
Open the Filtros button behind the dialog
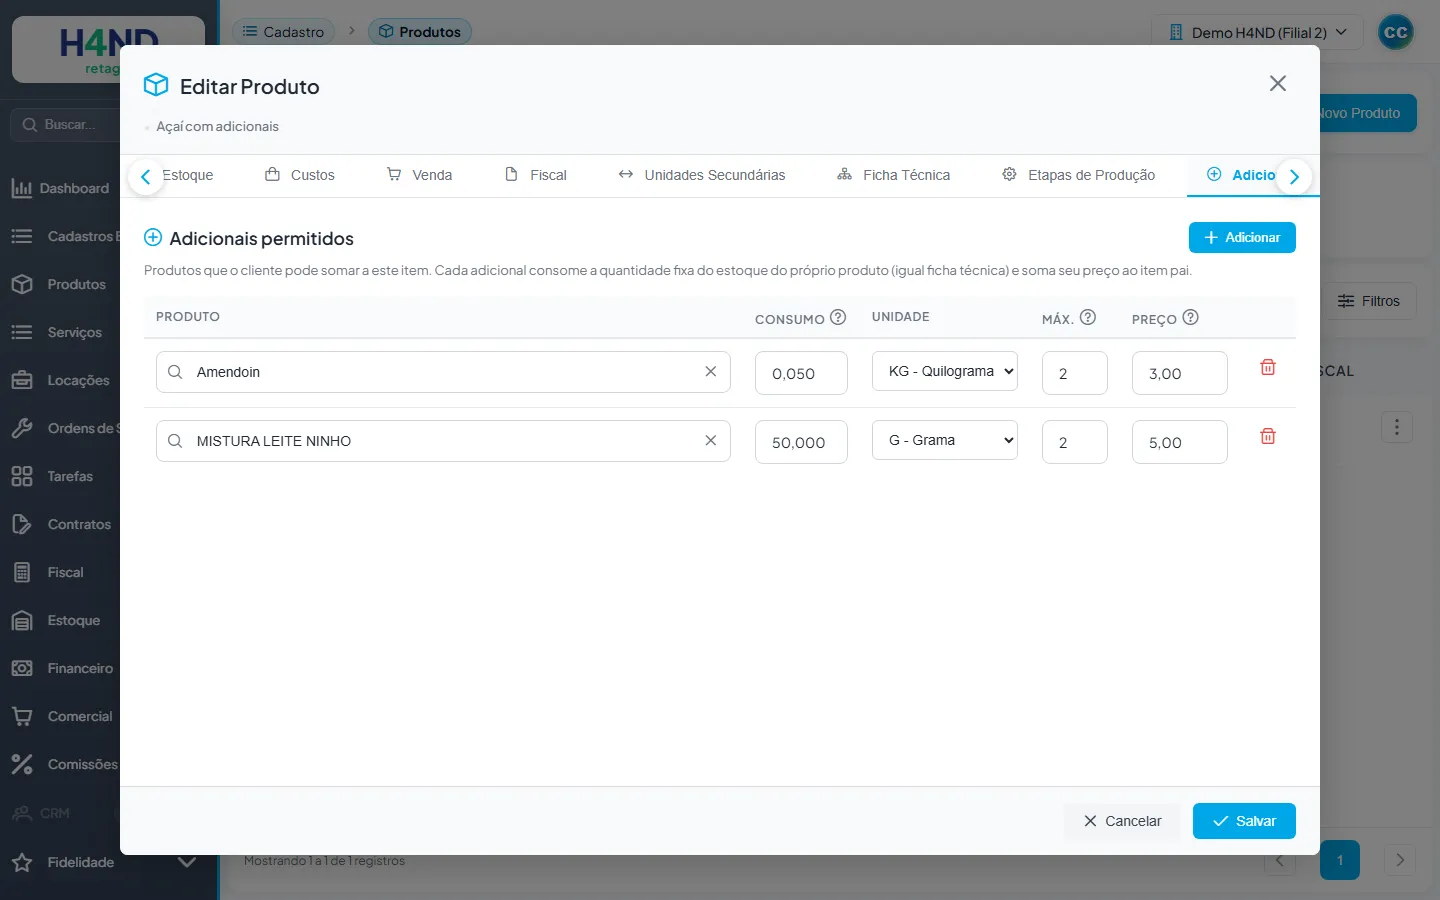tap(1371, 301)
